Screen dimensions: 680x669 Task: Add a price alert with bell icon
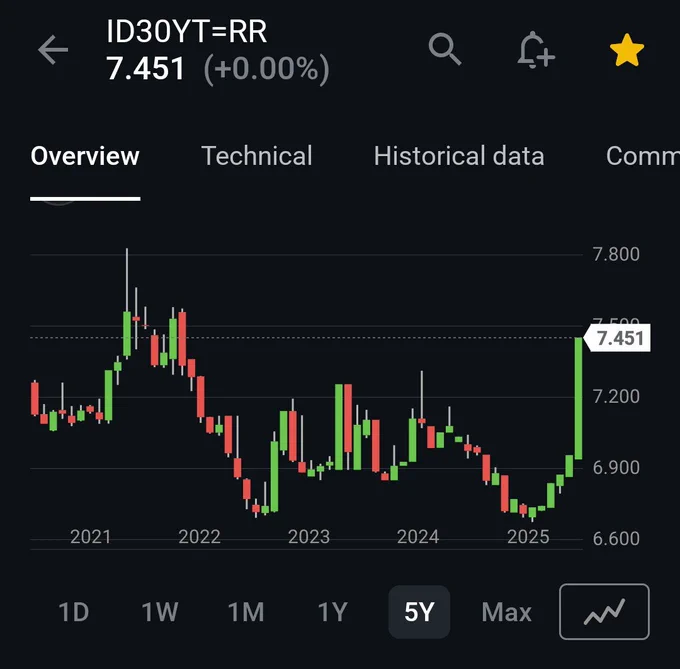(536, 50)
